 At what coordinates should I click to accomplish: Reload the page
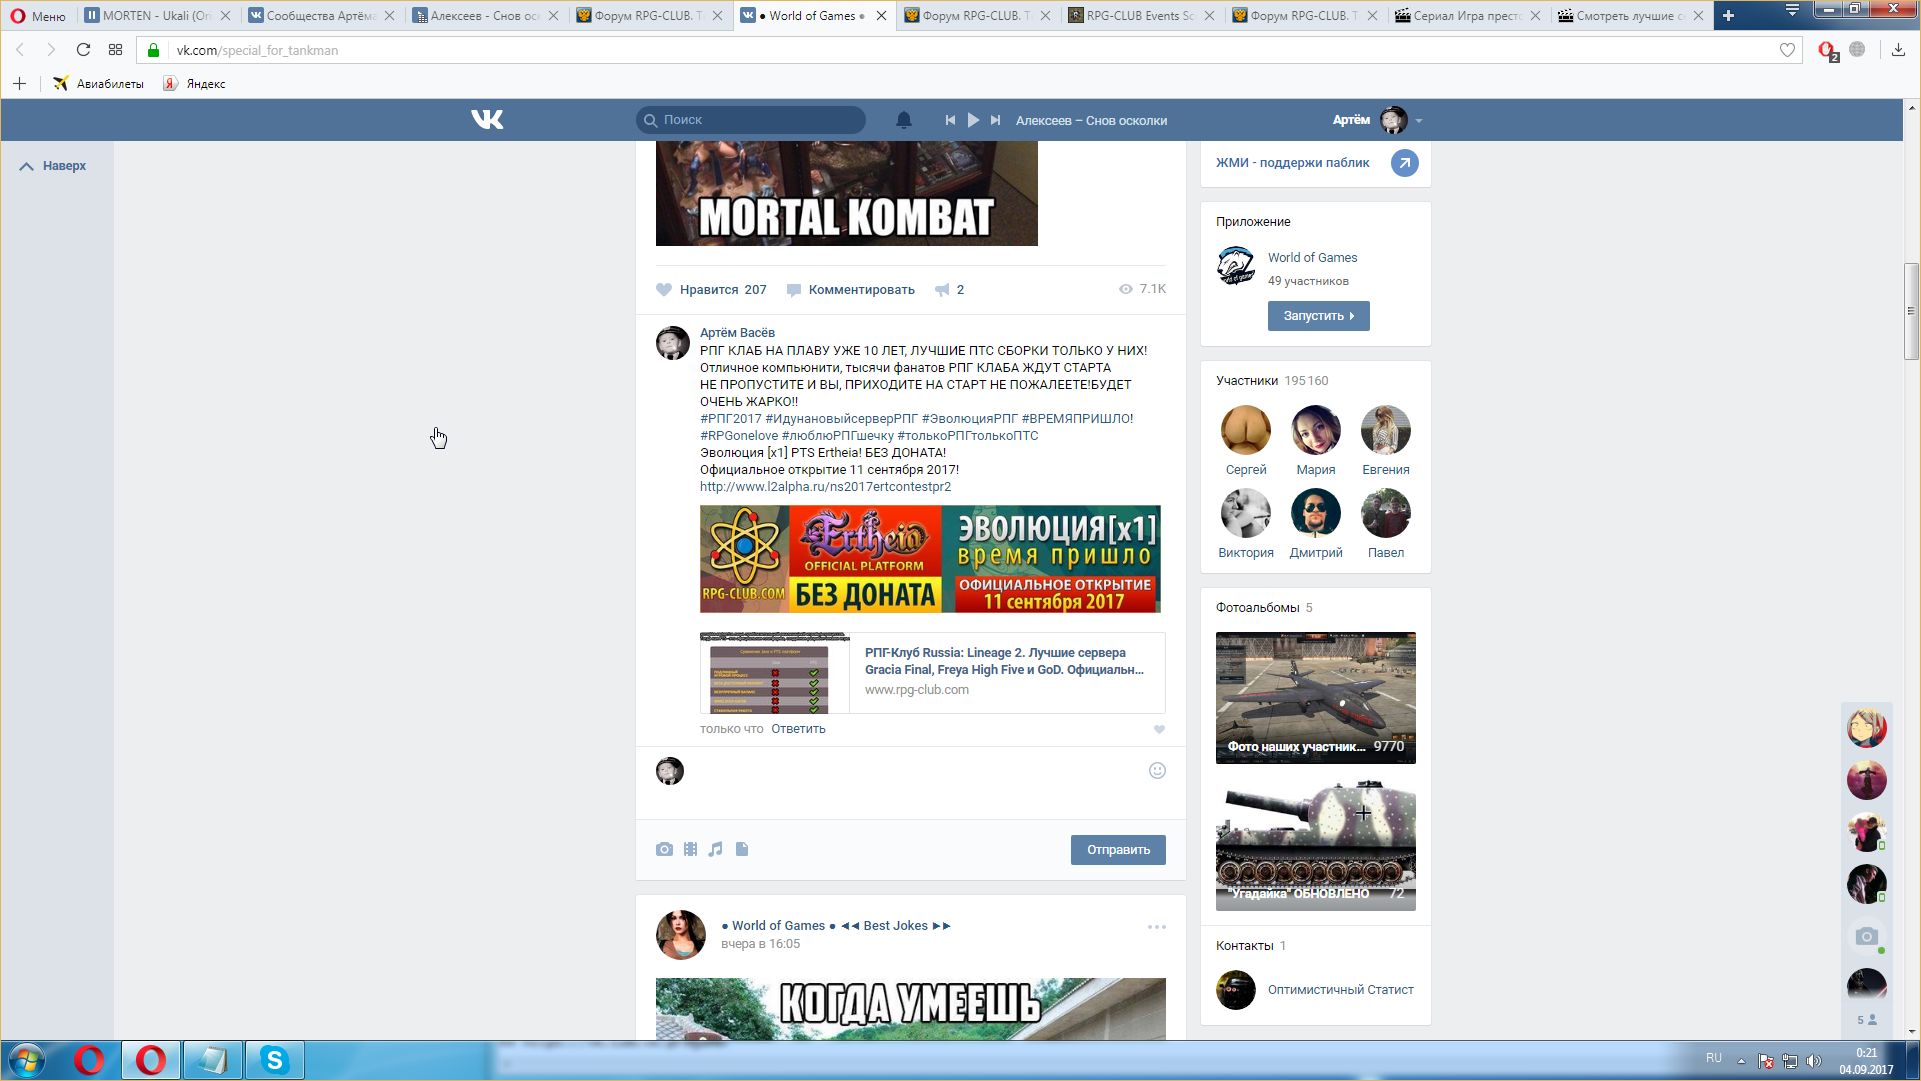(x=83, y=50)
